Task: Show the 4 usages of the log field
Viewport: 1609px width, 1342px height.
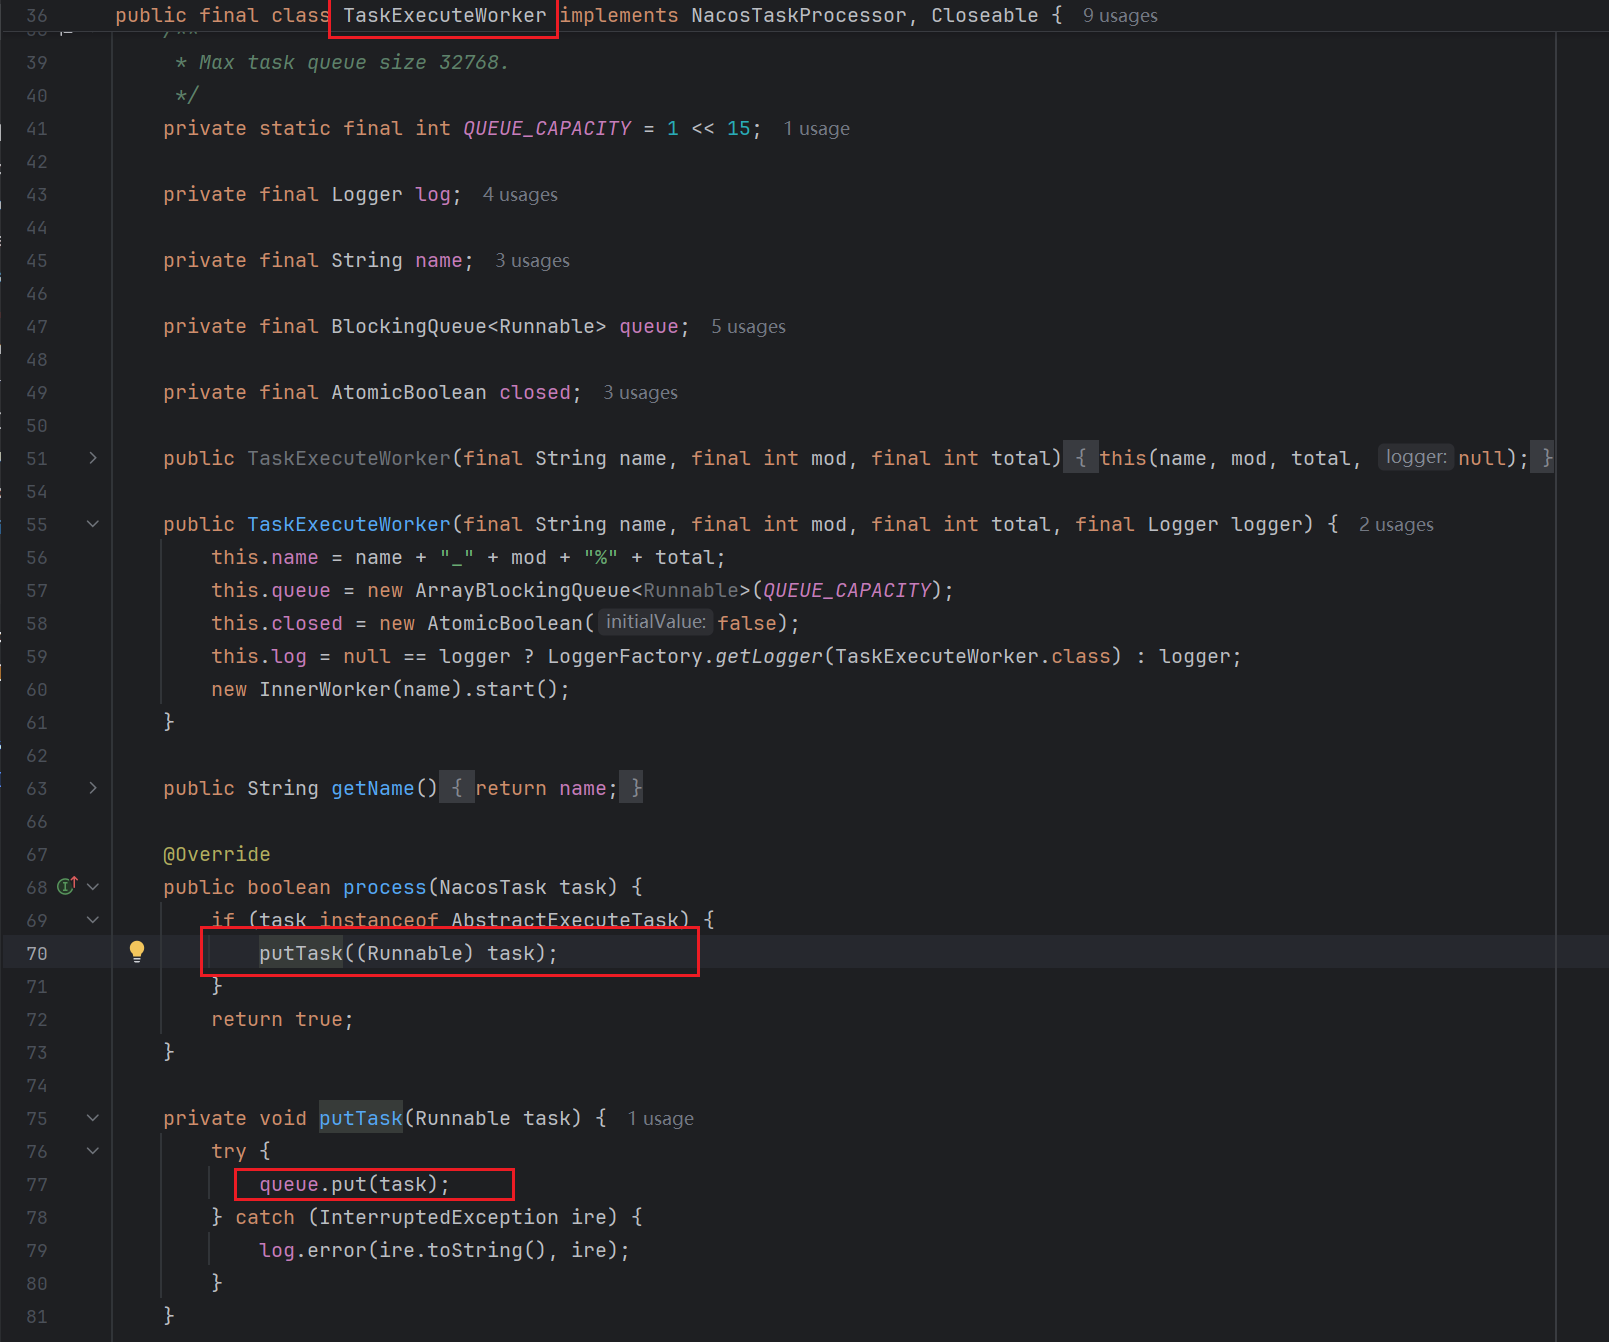Action: [520, 195]
